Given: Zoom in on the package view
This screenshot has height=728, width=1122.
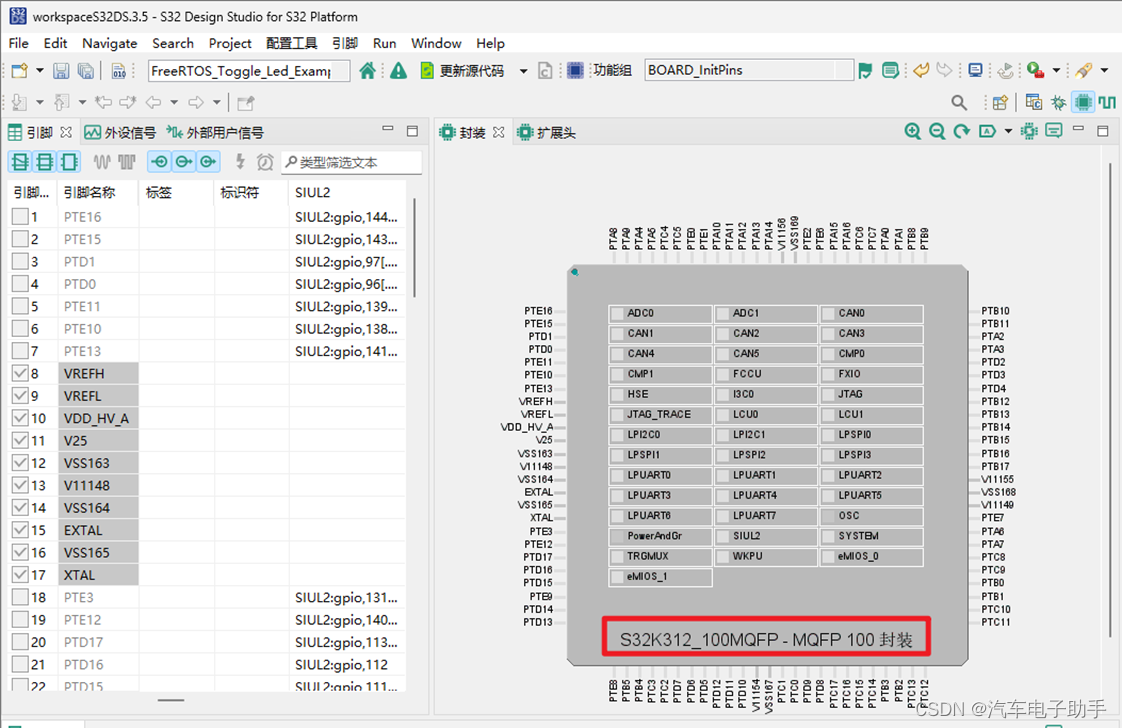Looking at the screenshot, I should pyautogui.click(x=912, y=131).
